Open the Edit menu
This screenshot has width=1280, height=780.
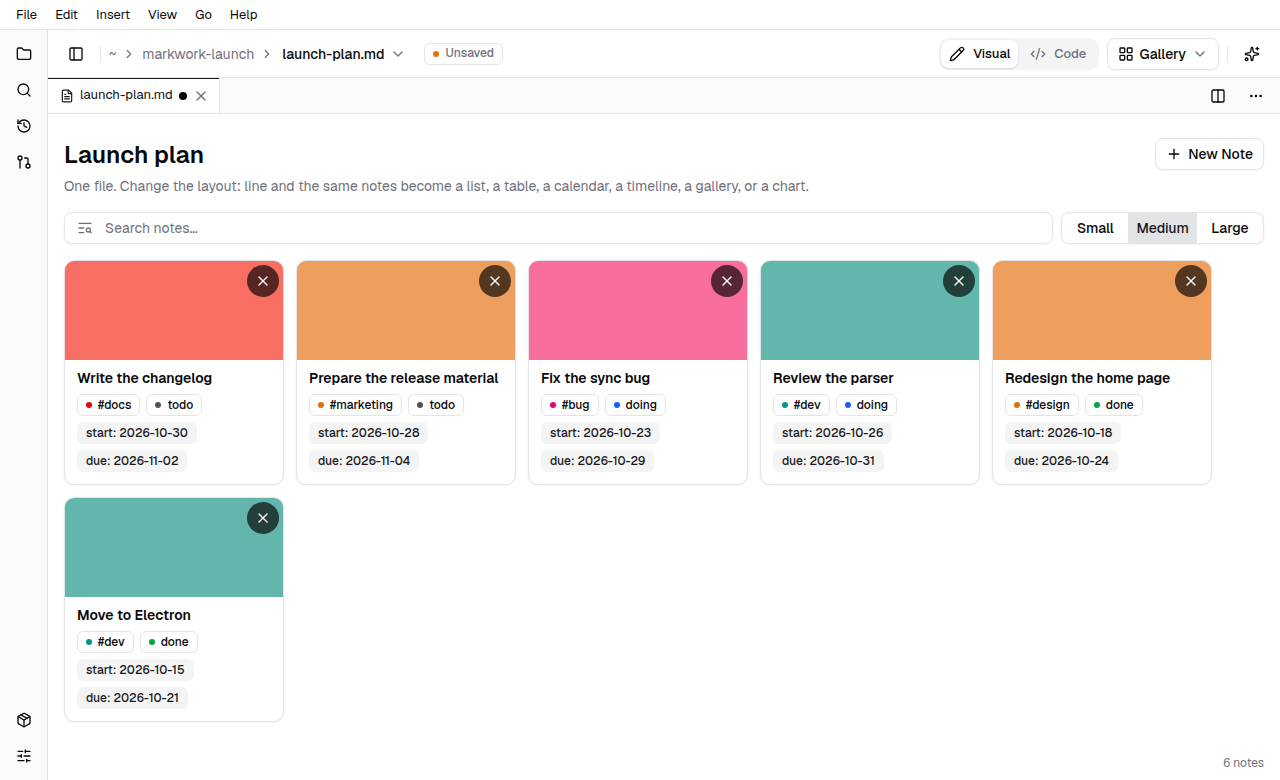pos(67,15)
